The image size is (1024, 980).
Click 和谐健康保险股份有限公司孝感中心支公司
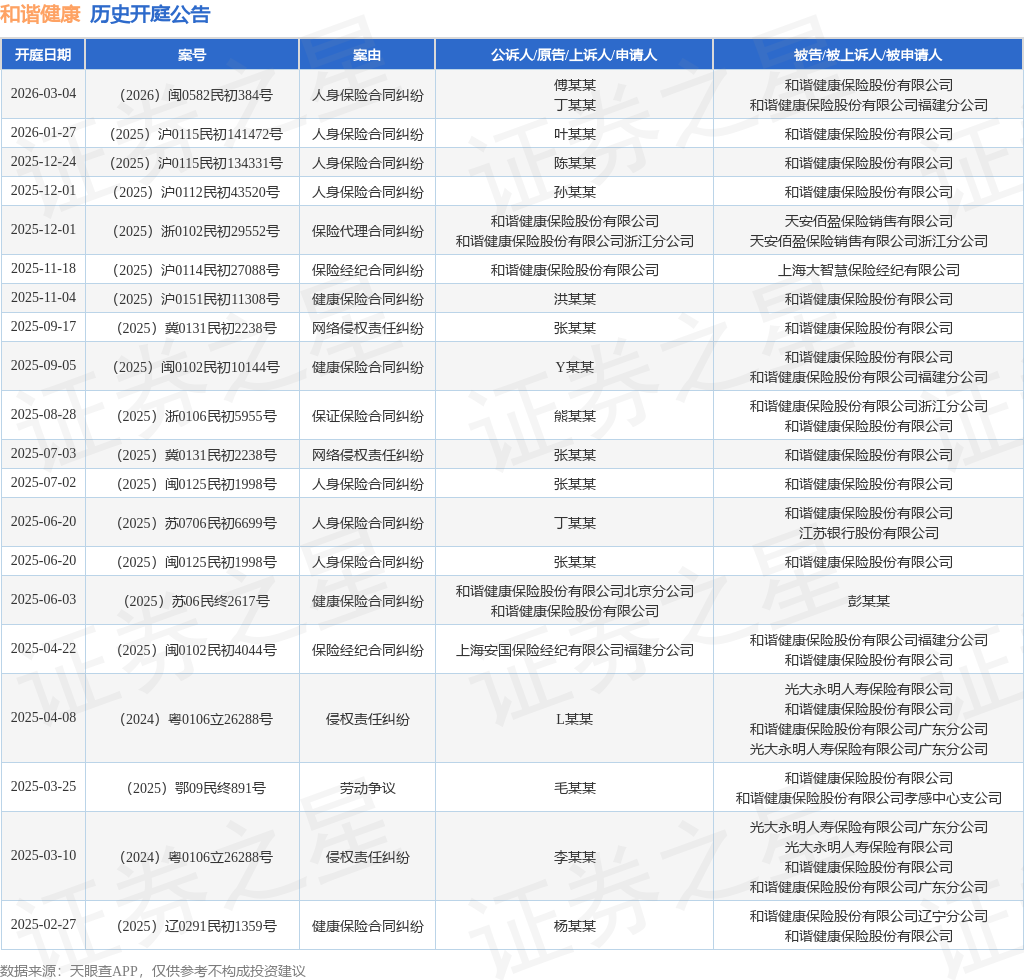(x=868, y=798)
